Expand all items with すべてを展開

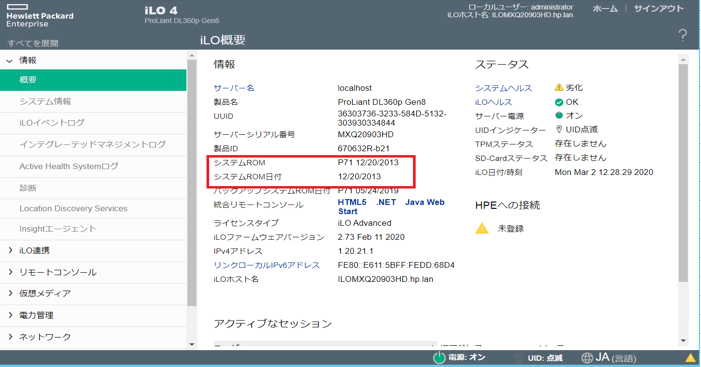point(33,43)
